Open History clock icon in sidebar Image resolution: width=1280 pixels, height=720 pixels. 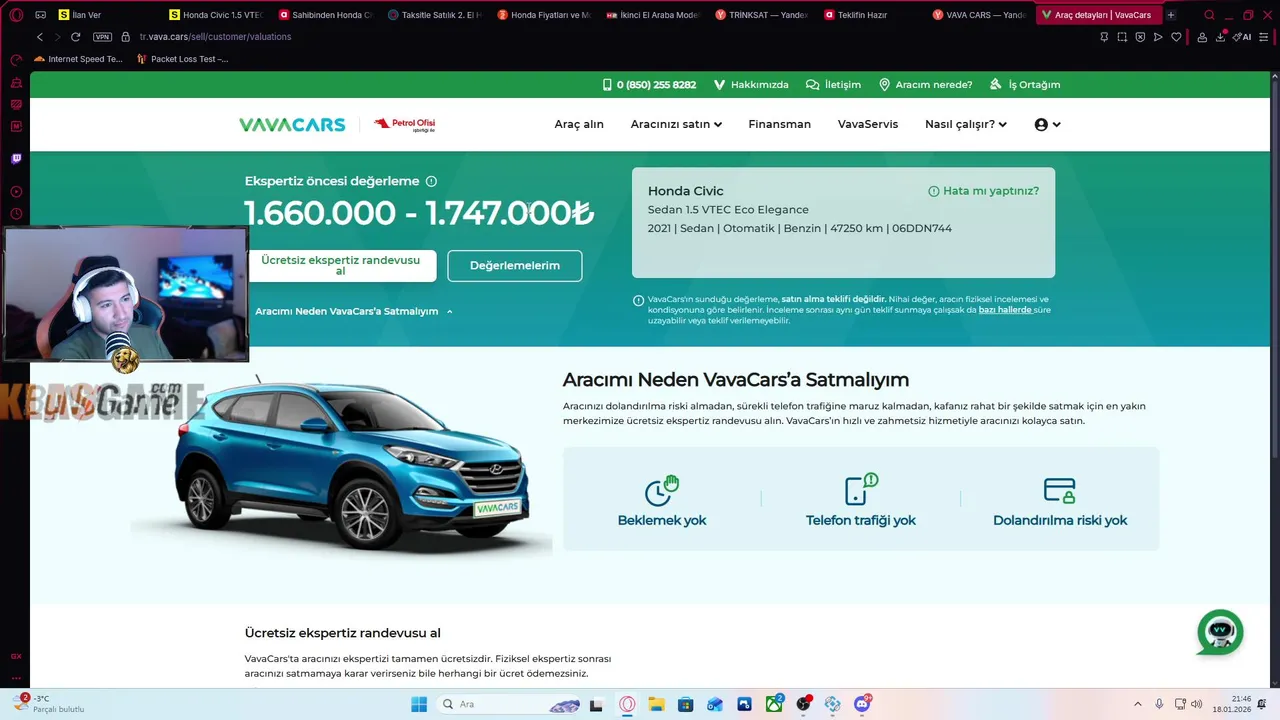coord(16,214)
